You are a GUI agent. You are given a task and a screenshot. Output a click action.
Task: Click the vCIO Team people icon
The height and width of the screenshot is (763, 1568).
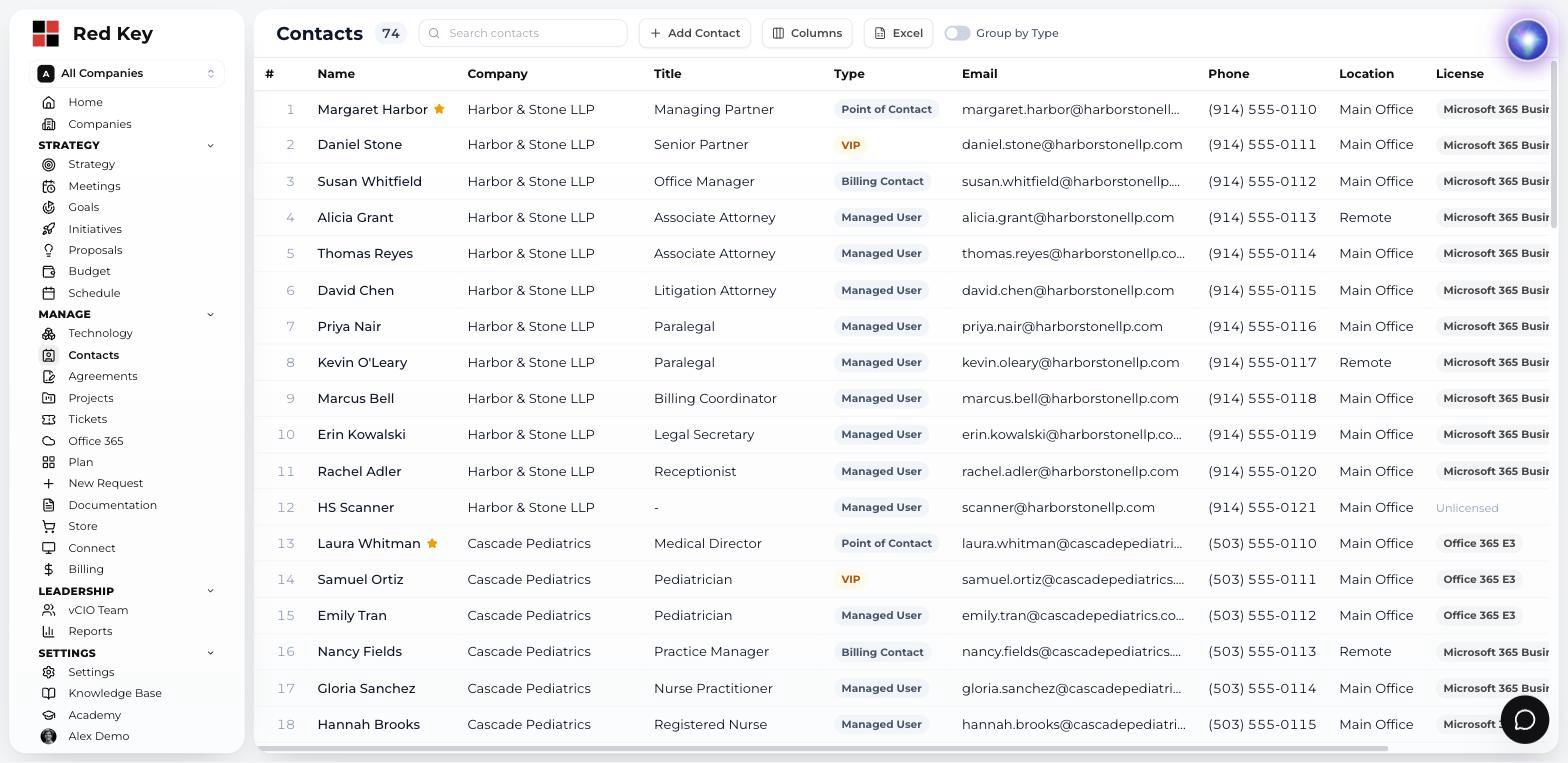[48, 610]
